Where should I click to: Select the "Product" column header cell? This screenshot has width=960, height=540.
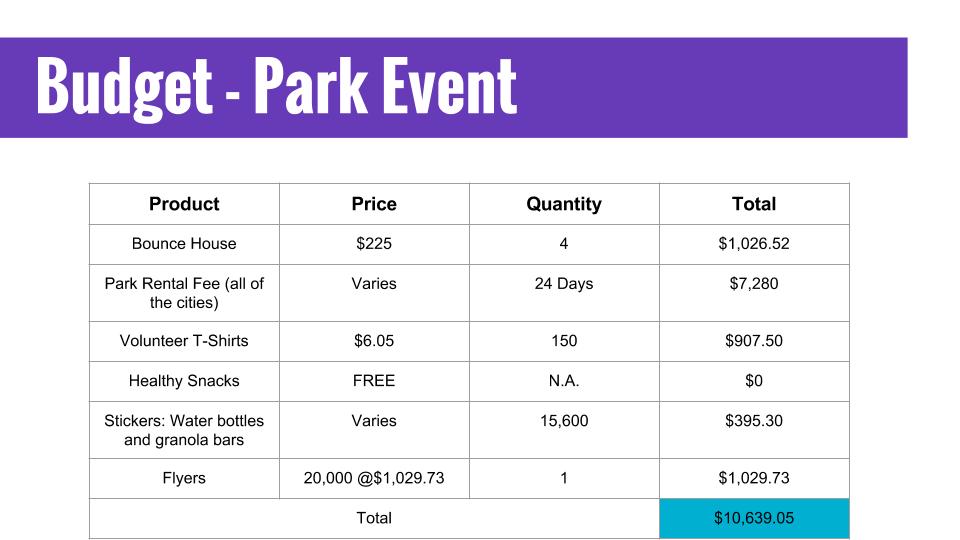point(184,204)
